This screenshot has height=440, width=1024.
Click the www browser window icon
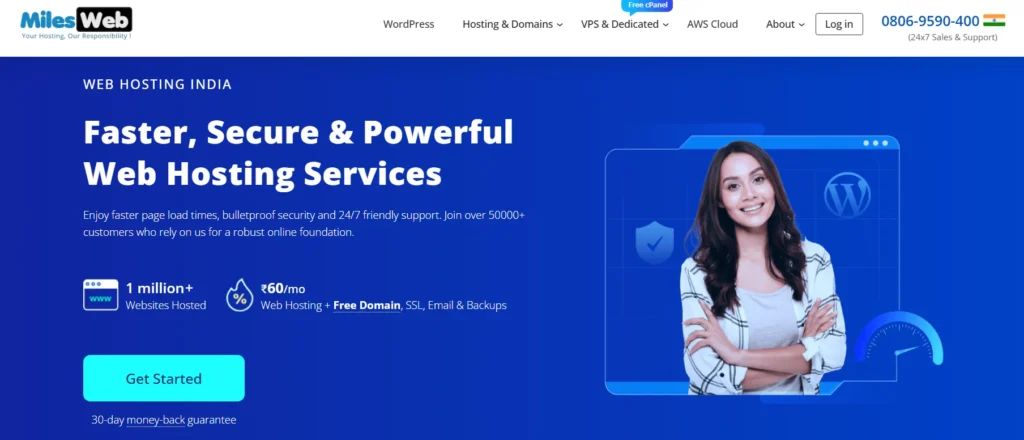[101, 295]
